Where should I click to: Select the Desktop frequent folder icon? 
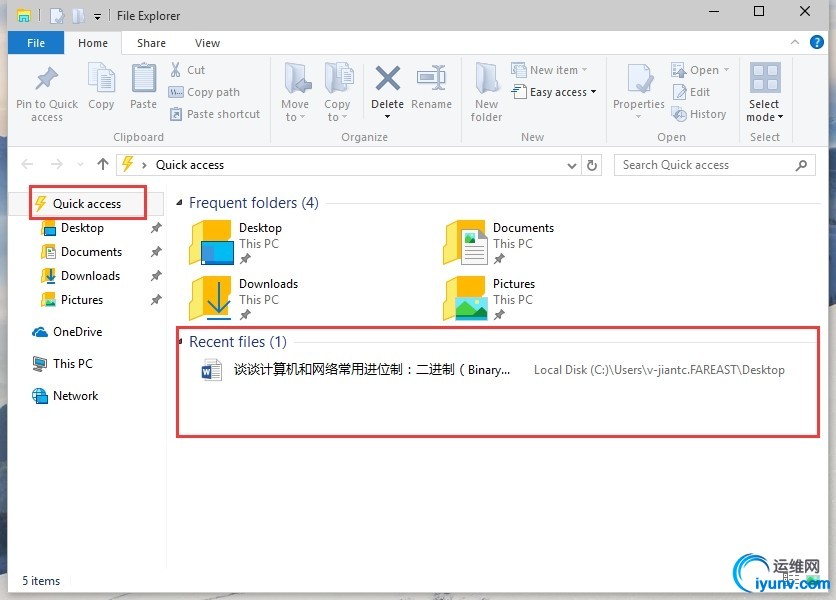pyautogui.click(x=212, y=243)
